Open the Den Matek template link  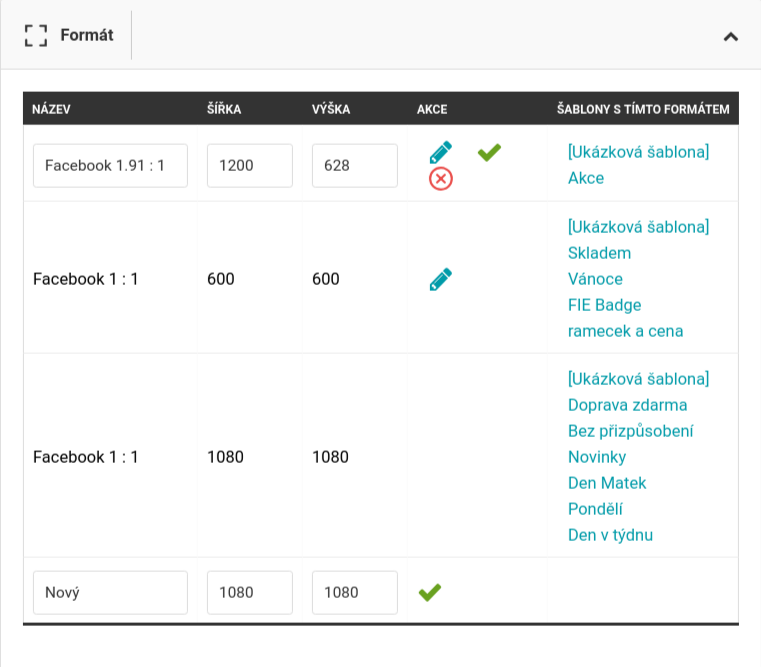coord(607,483)
